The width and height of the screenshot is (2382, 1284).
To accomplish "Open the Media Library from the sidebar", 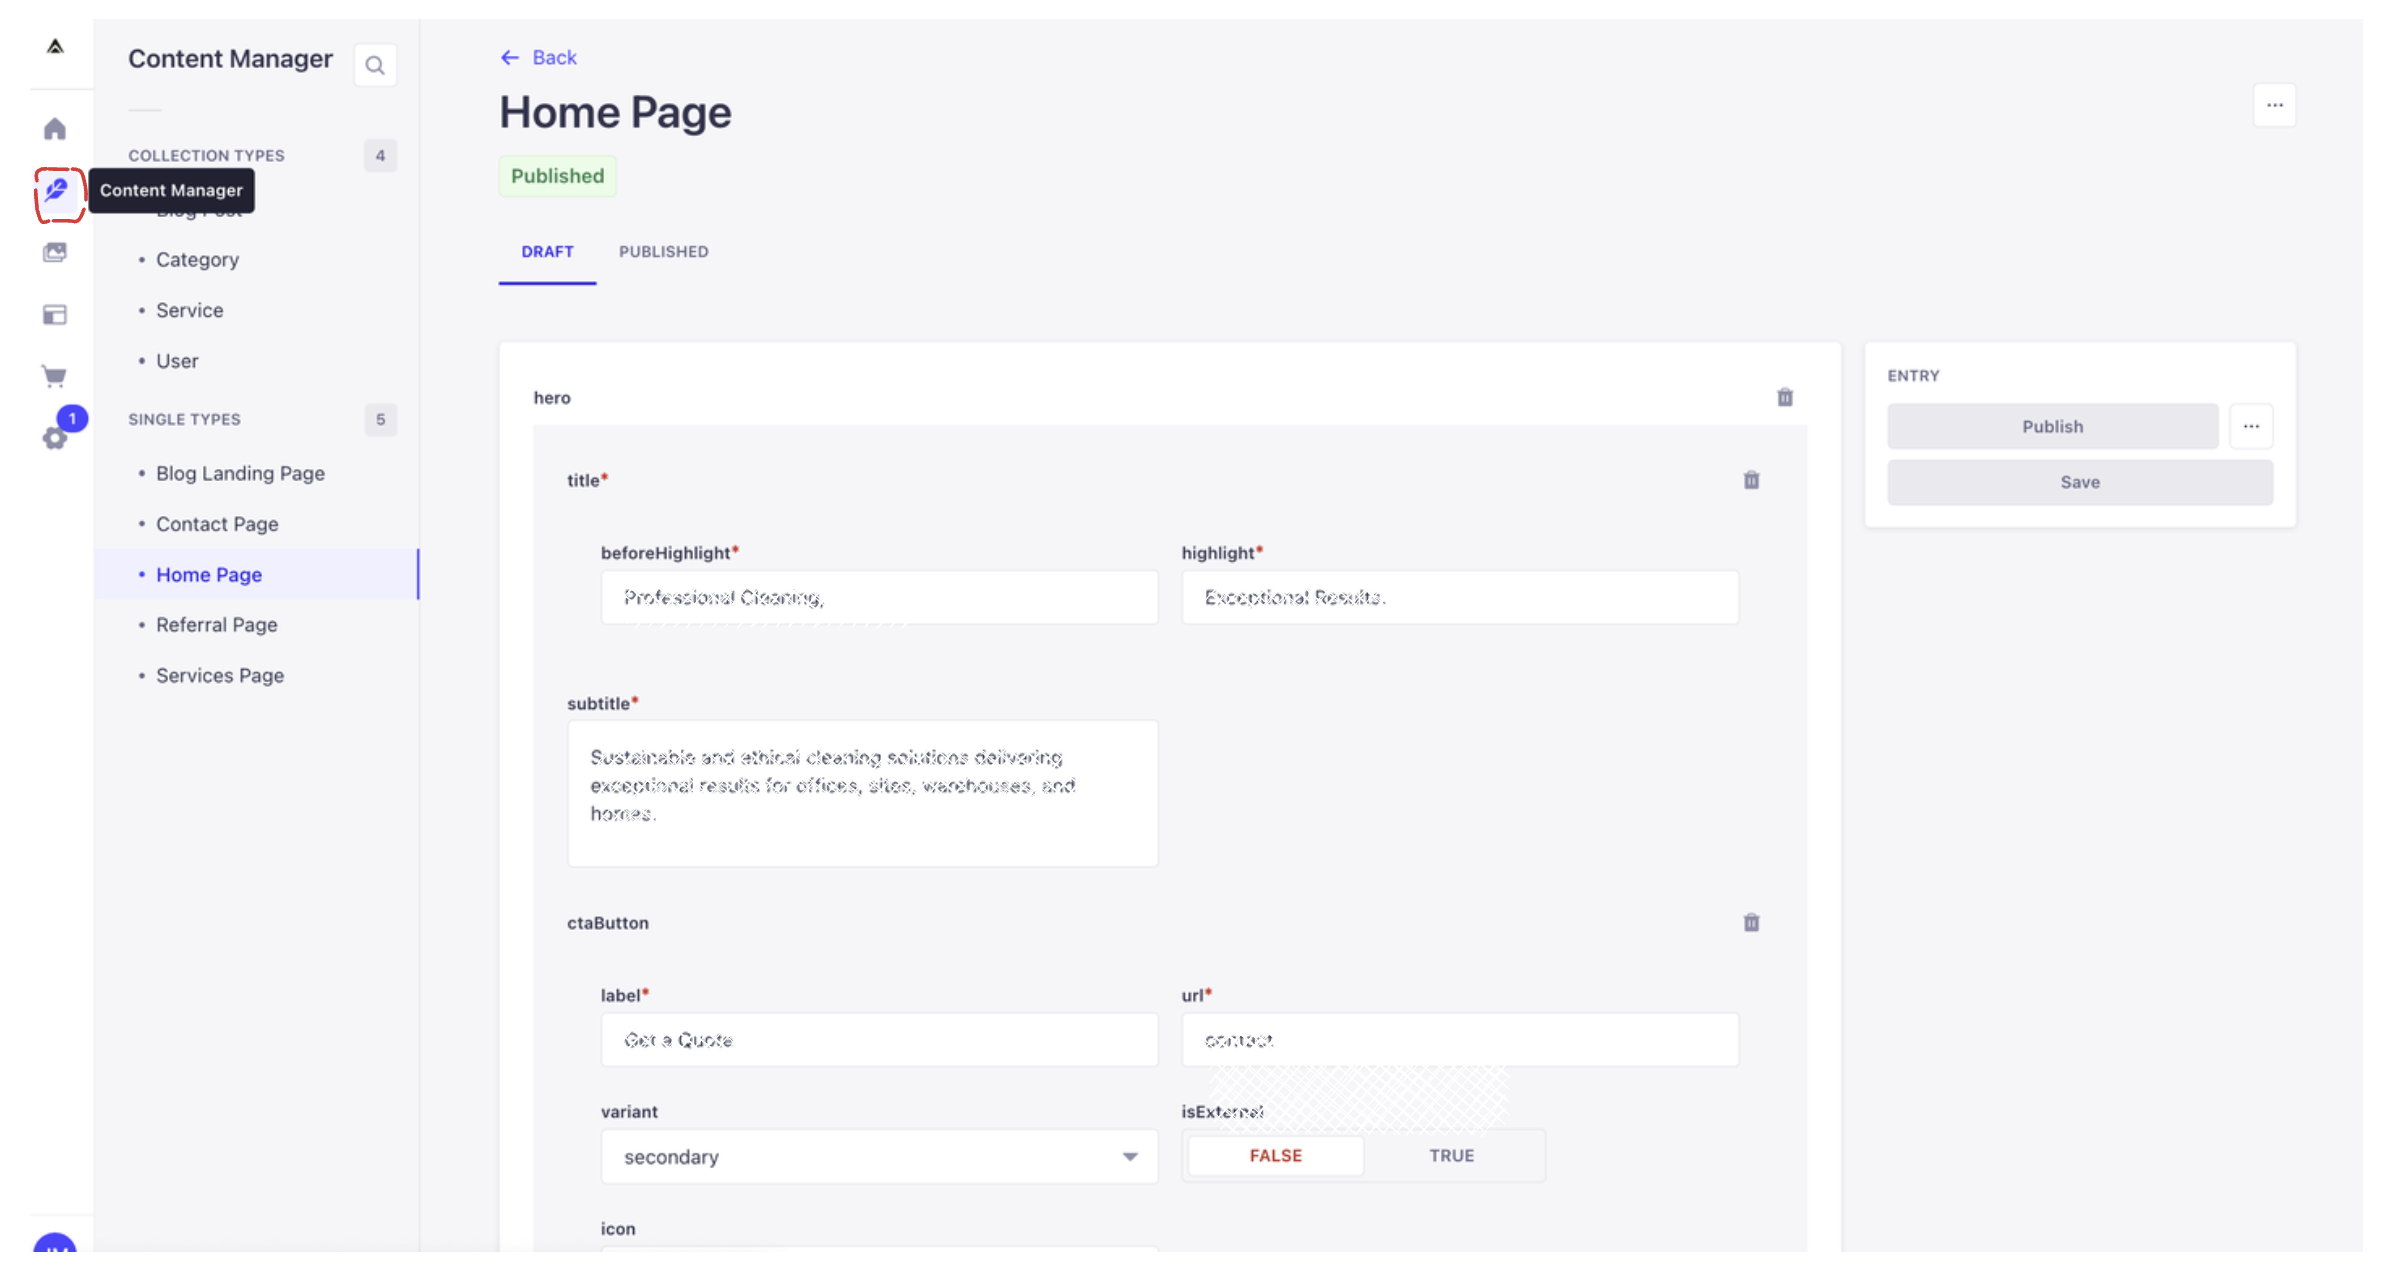I will (x=55, y=252).
